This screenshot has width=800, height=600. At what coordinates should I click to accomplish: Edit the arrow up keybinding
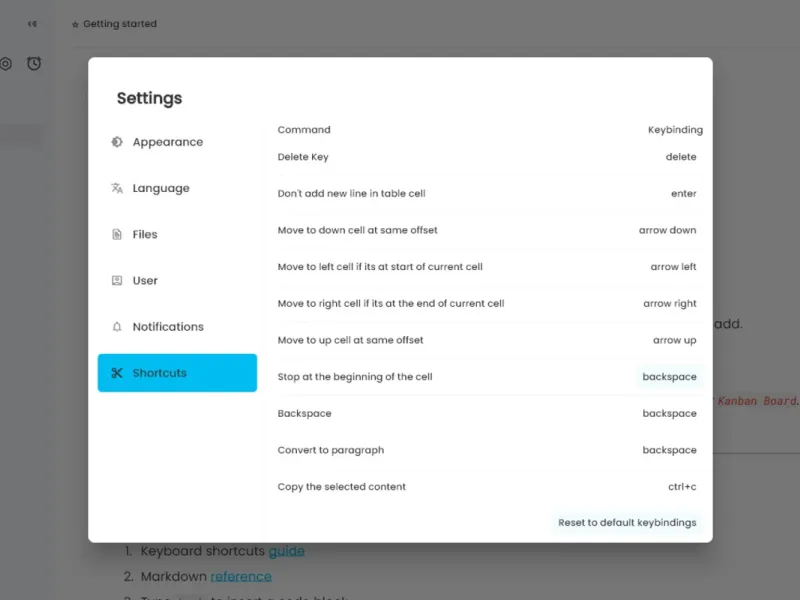coord(674,340)
